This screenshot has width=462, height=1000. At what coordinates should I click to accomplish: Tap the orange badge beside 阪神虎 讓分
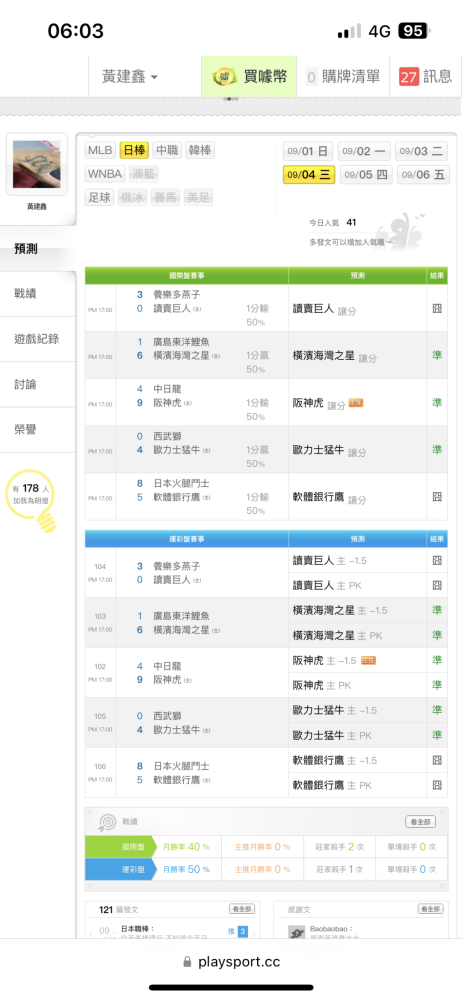point(356,402)
